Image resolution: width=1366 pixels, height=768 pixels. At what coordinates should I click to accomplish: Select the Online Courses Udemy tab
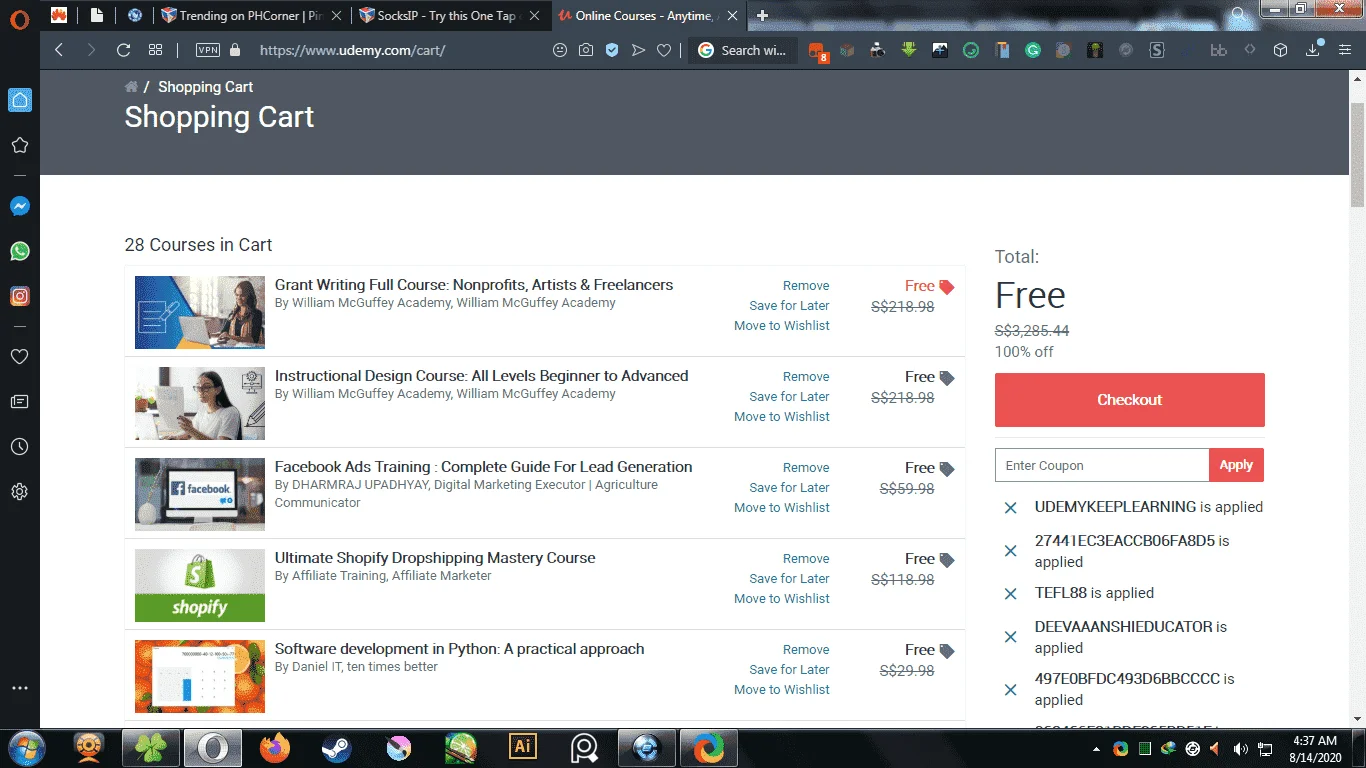click(x=648, y=16)
